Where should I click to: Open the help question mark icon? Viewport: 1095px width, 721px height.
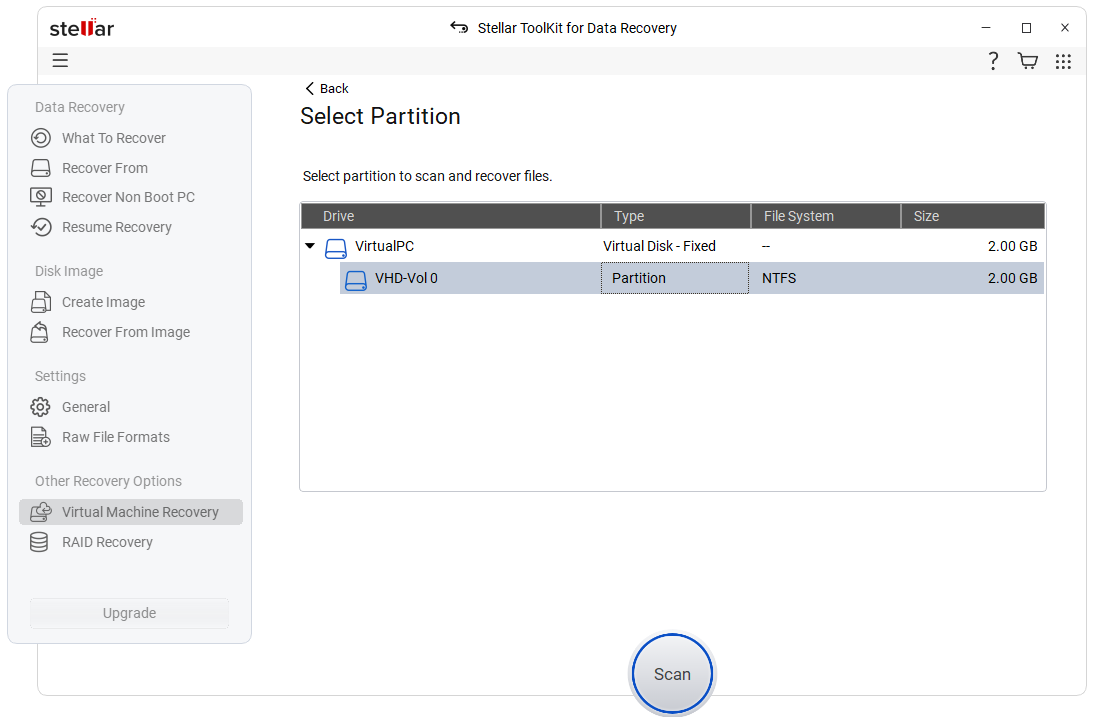(993, 61)
